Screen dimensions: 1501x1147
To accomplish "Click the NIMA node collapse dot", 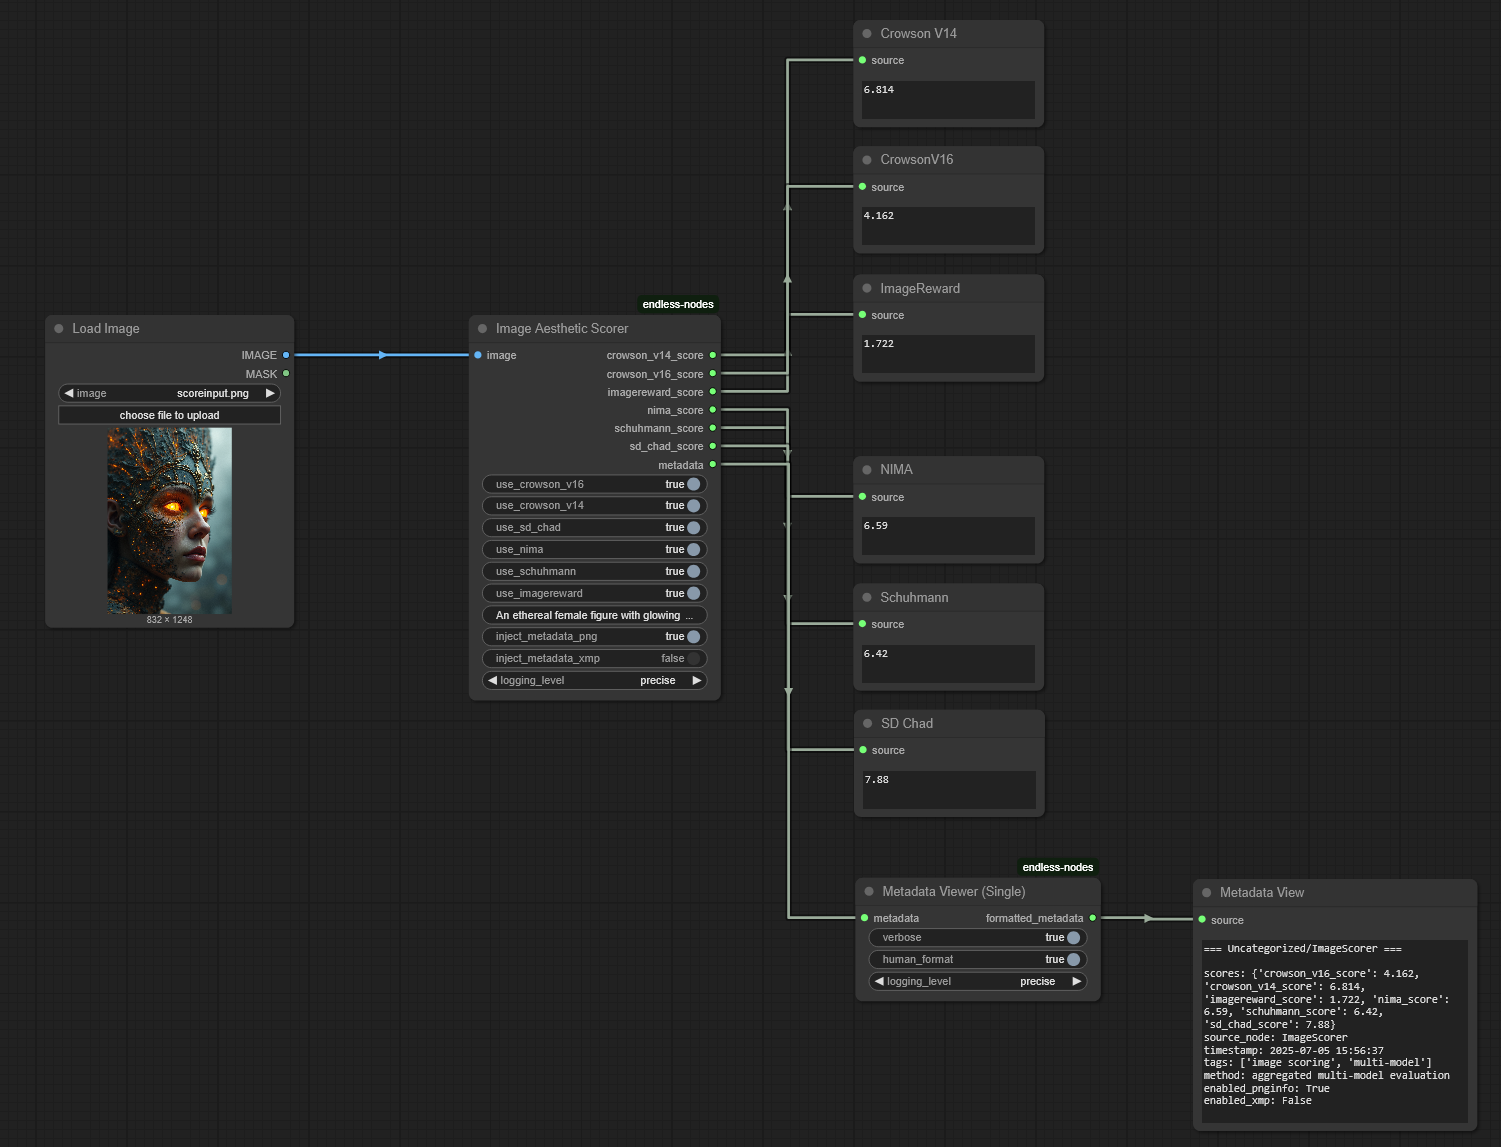I will [867, 470].
